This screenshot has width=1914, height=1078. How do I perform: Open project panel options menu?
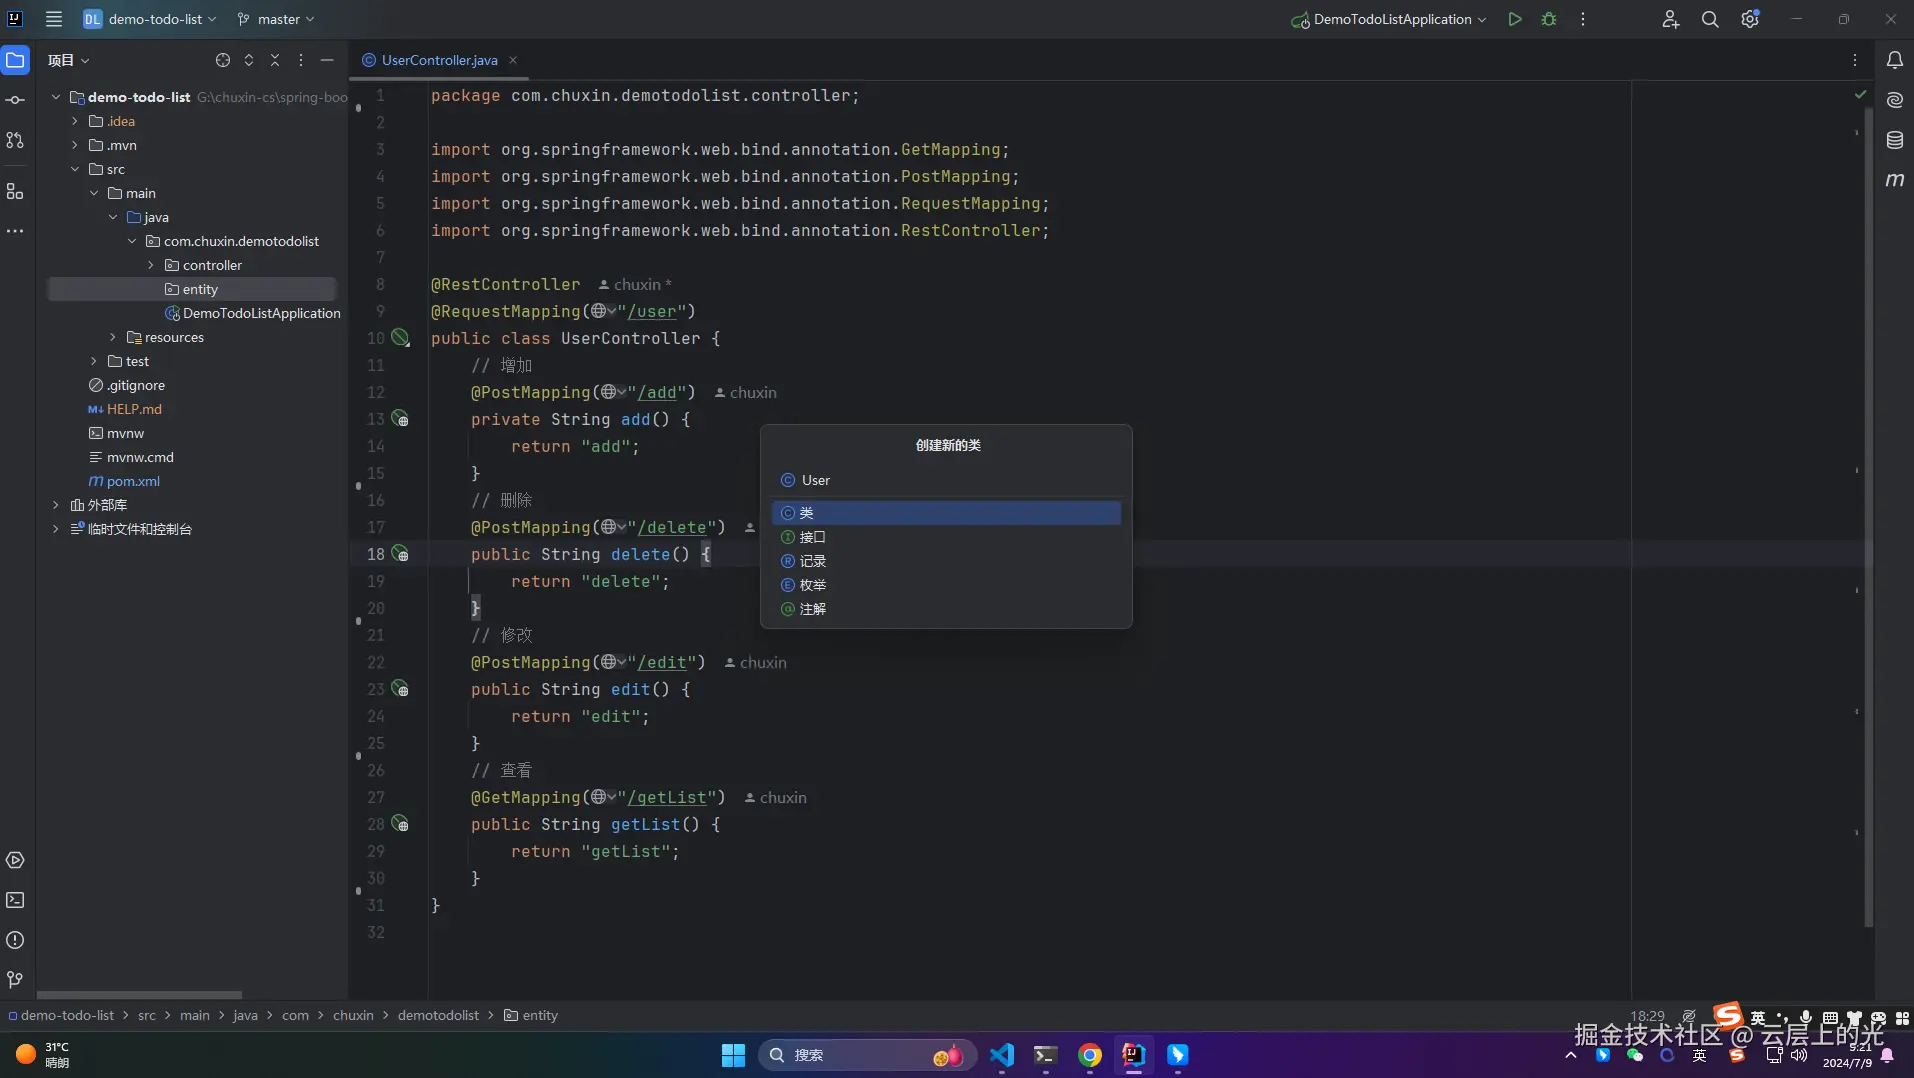tap(301, 60)
